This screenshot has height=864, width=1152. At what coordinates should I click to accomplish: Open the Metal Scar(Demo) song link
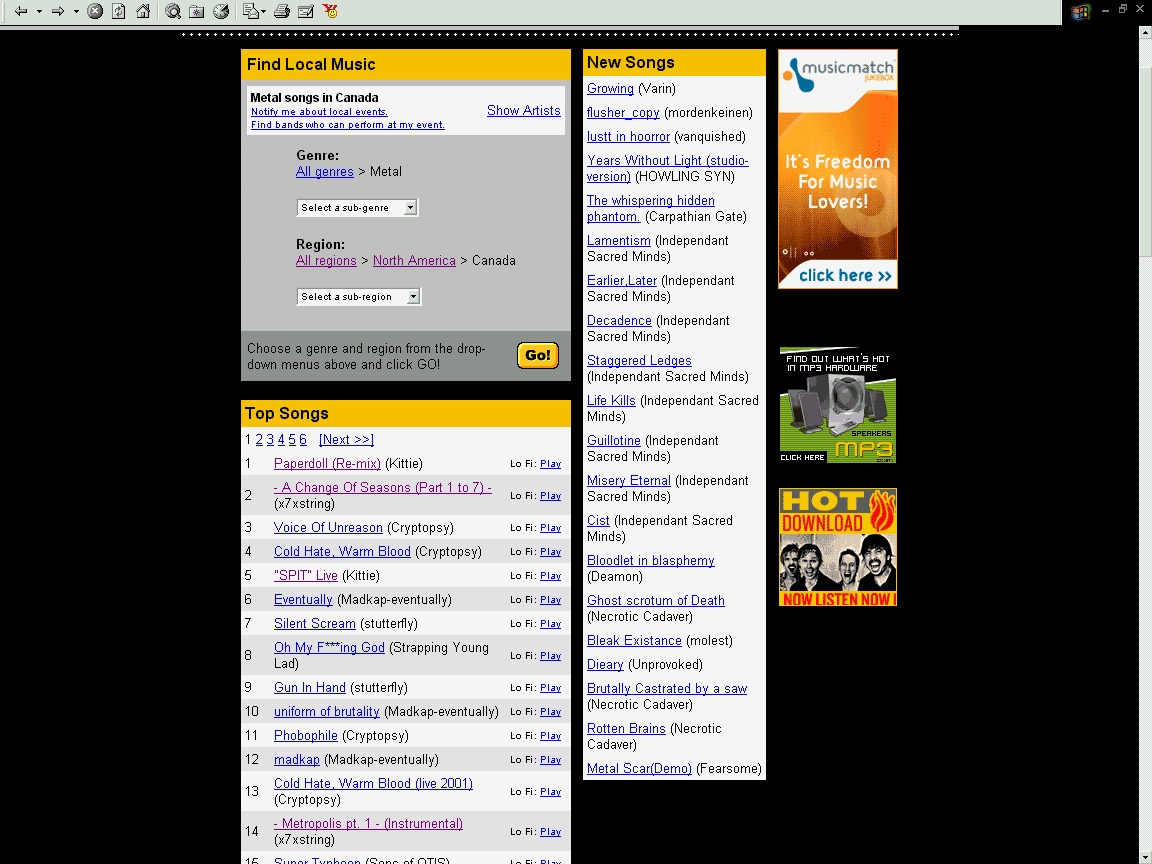point(639,768)
